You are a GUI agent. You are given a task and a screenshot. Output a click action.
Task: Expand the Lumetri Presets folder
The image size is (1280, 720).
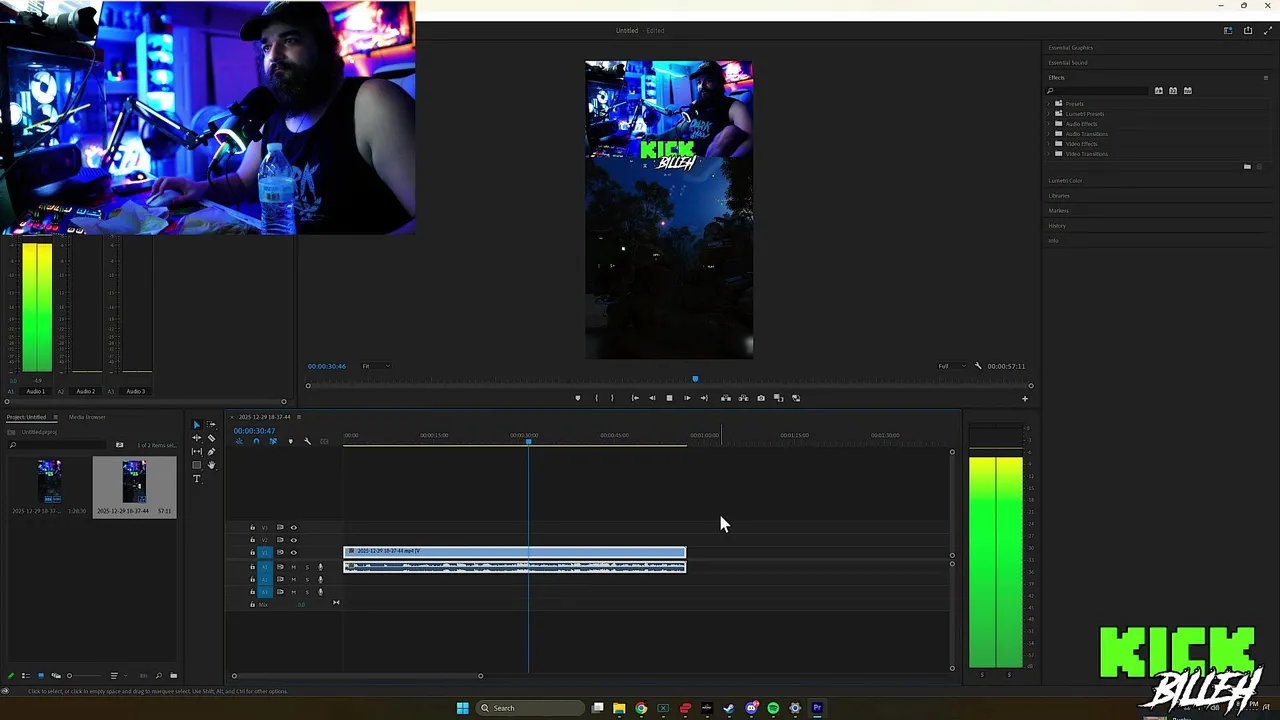[x=1049, y=114]
